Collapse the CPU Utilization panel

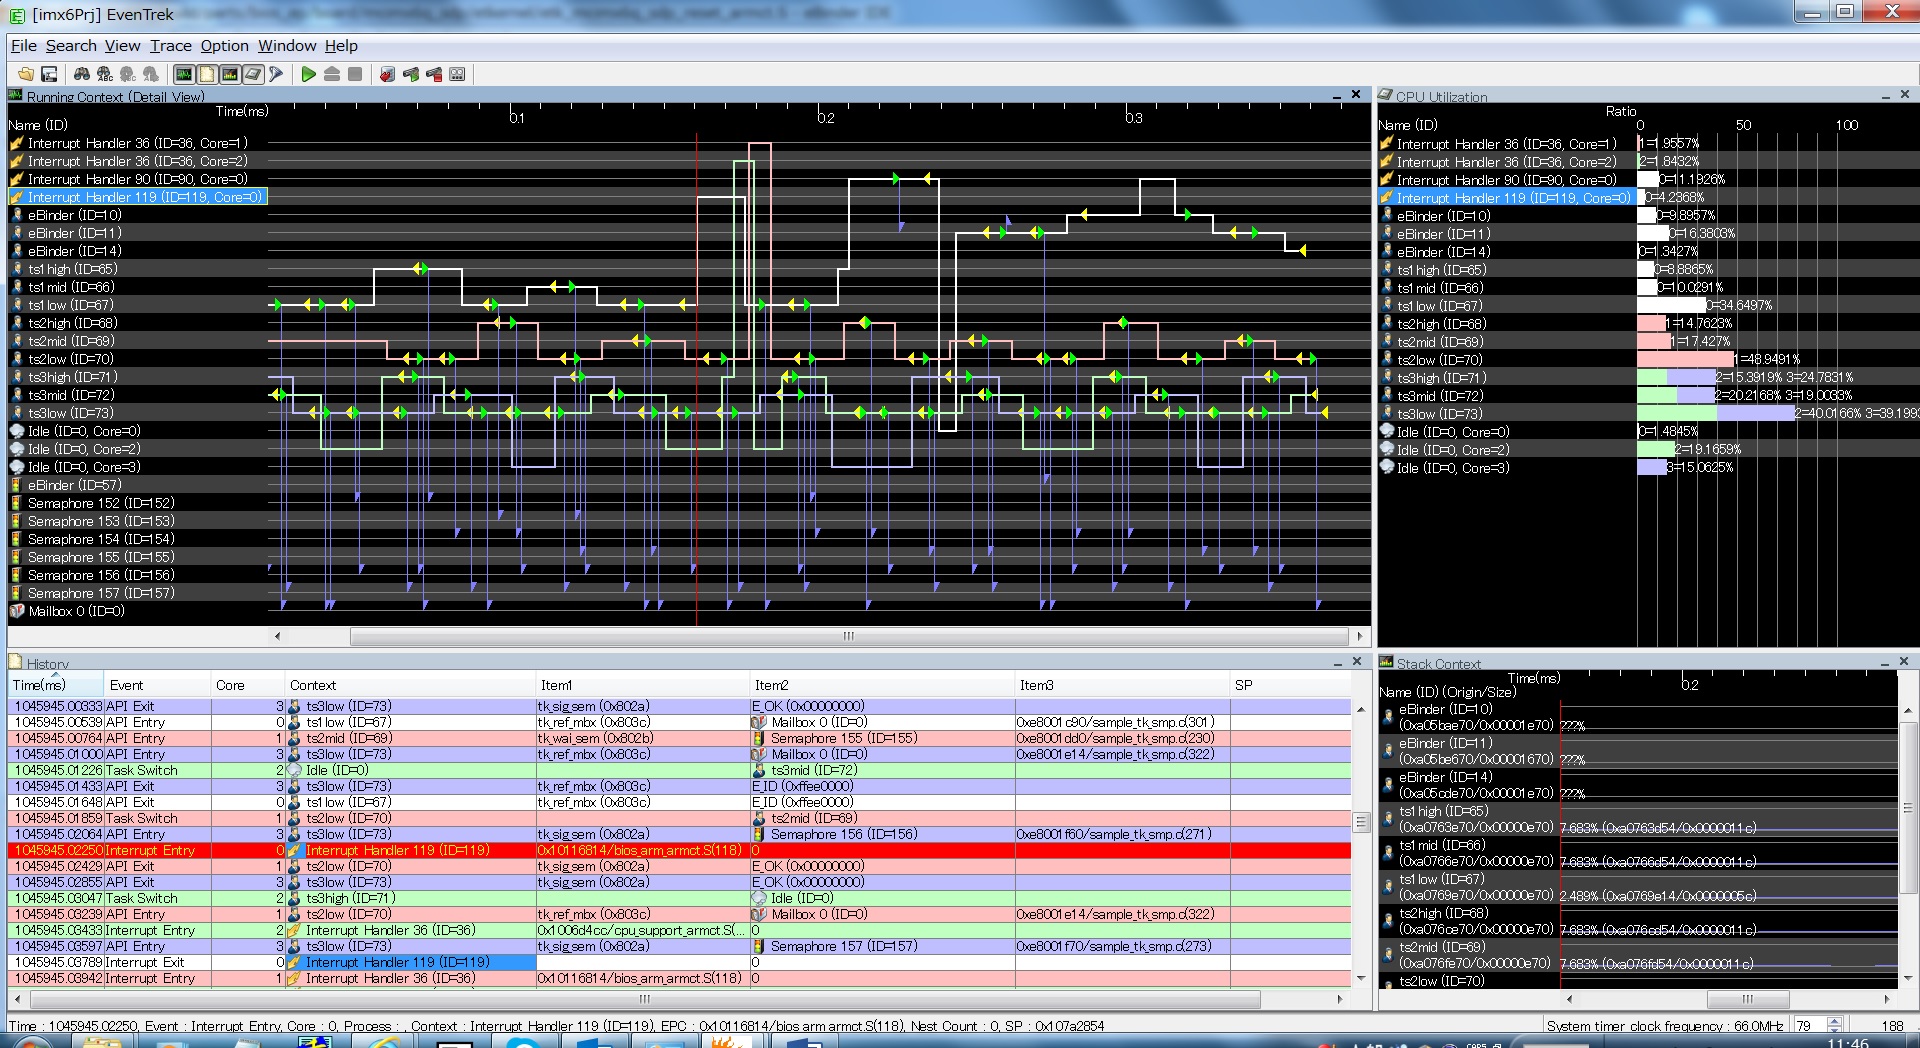coord(1885,96)
